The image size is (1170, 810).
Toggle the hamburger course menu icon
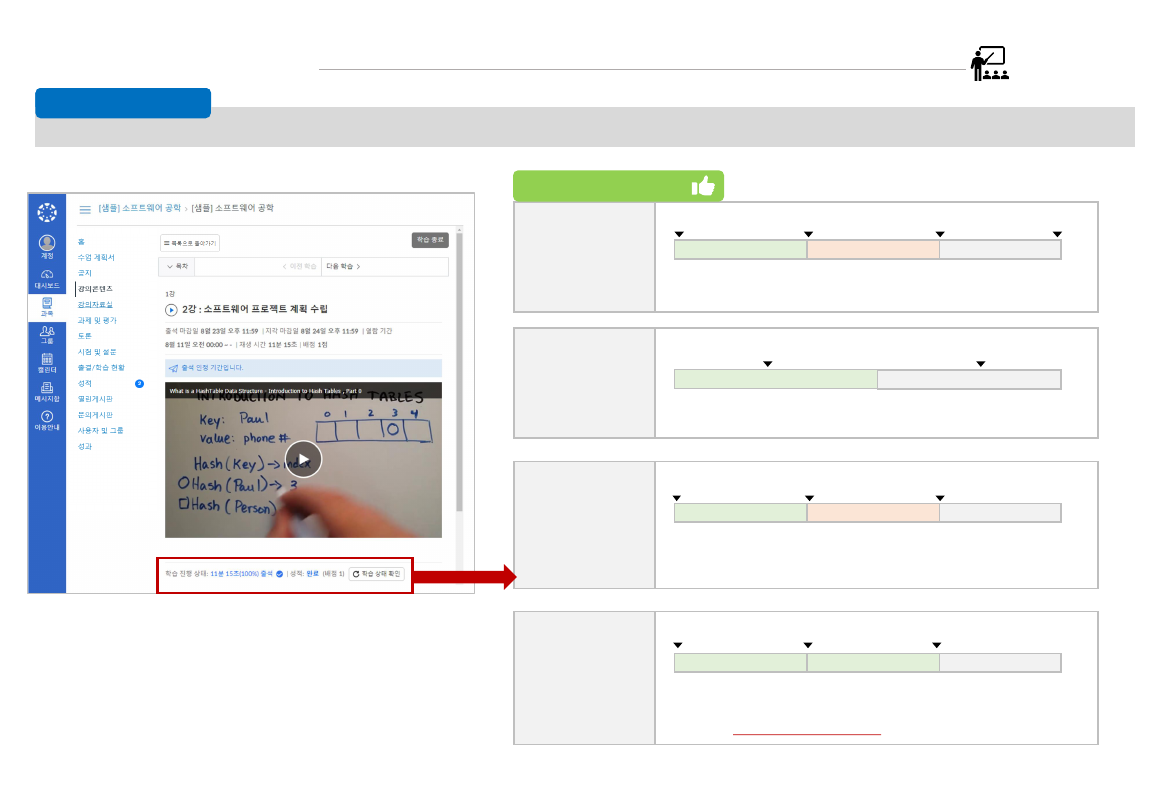coord(85,209)
